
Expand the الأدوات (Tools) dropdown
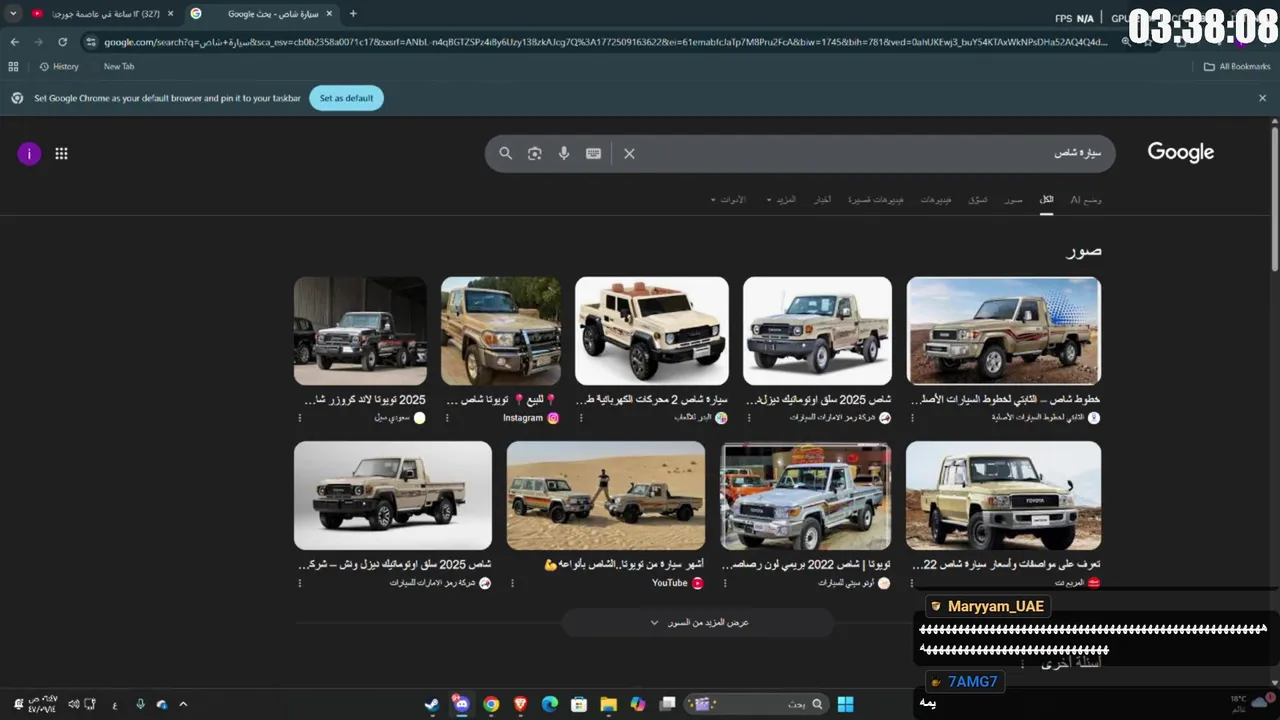pyautogui.click(x=728, y=200)
